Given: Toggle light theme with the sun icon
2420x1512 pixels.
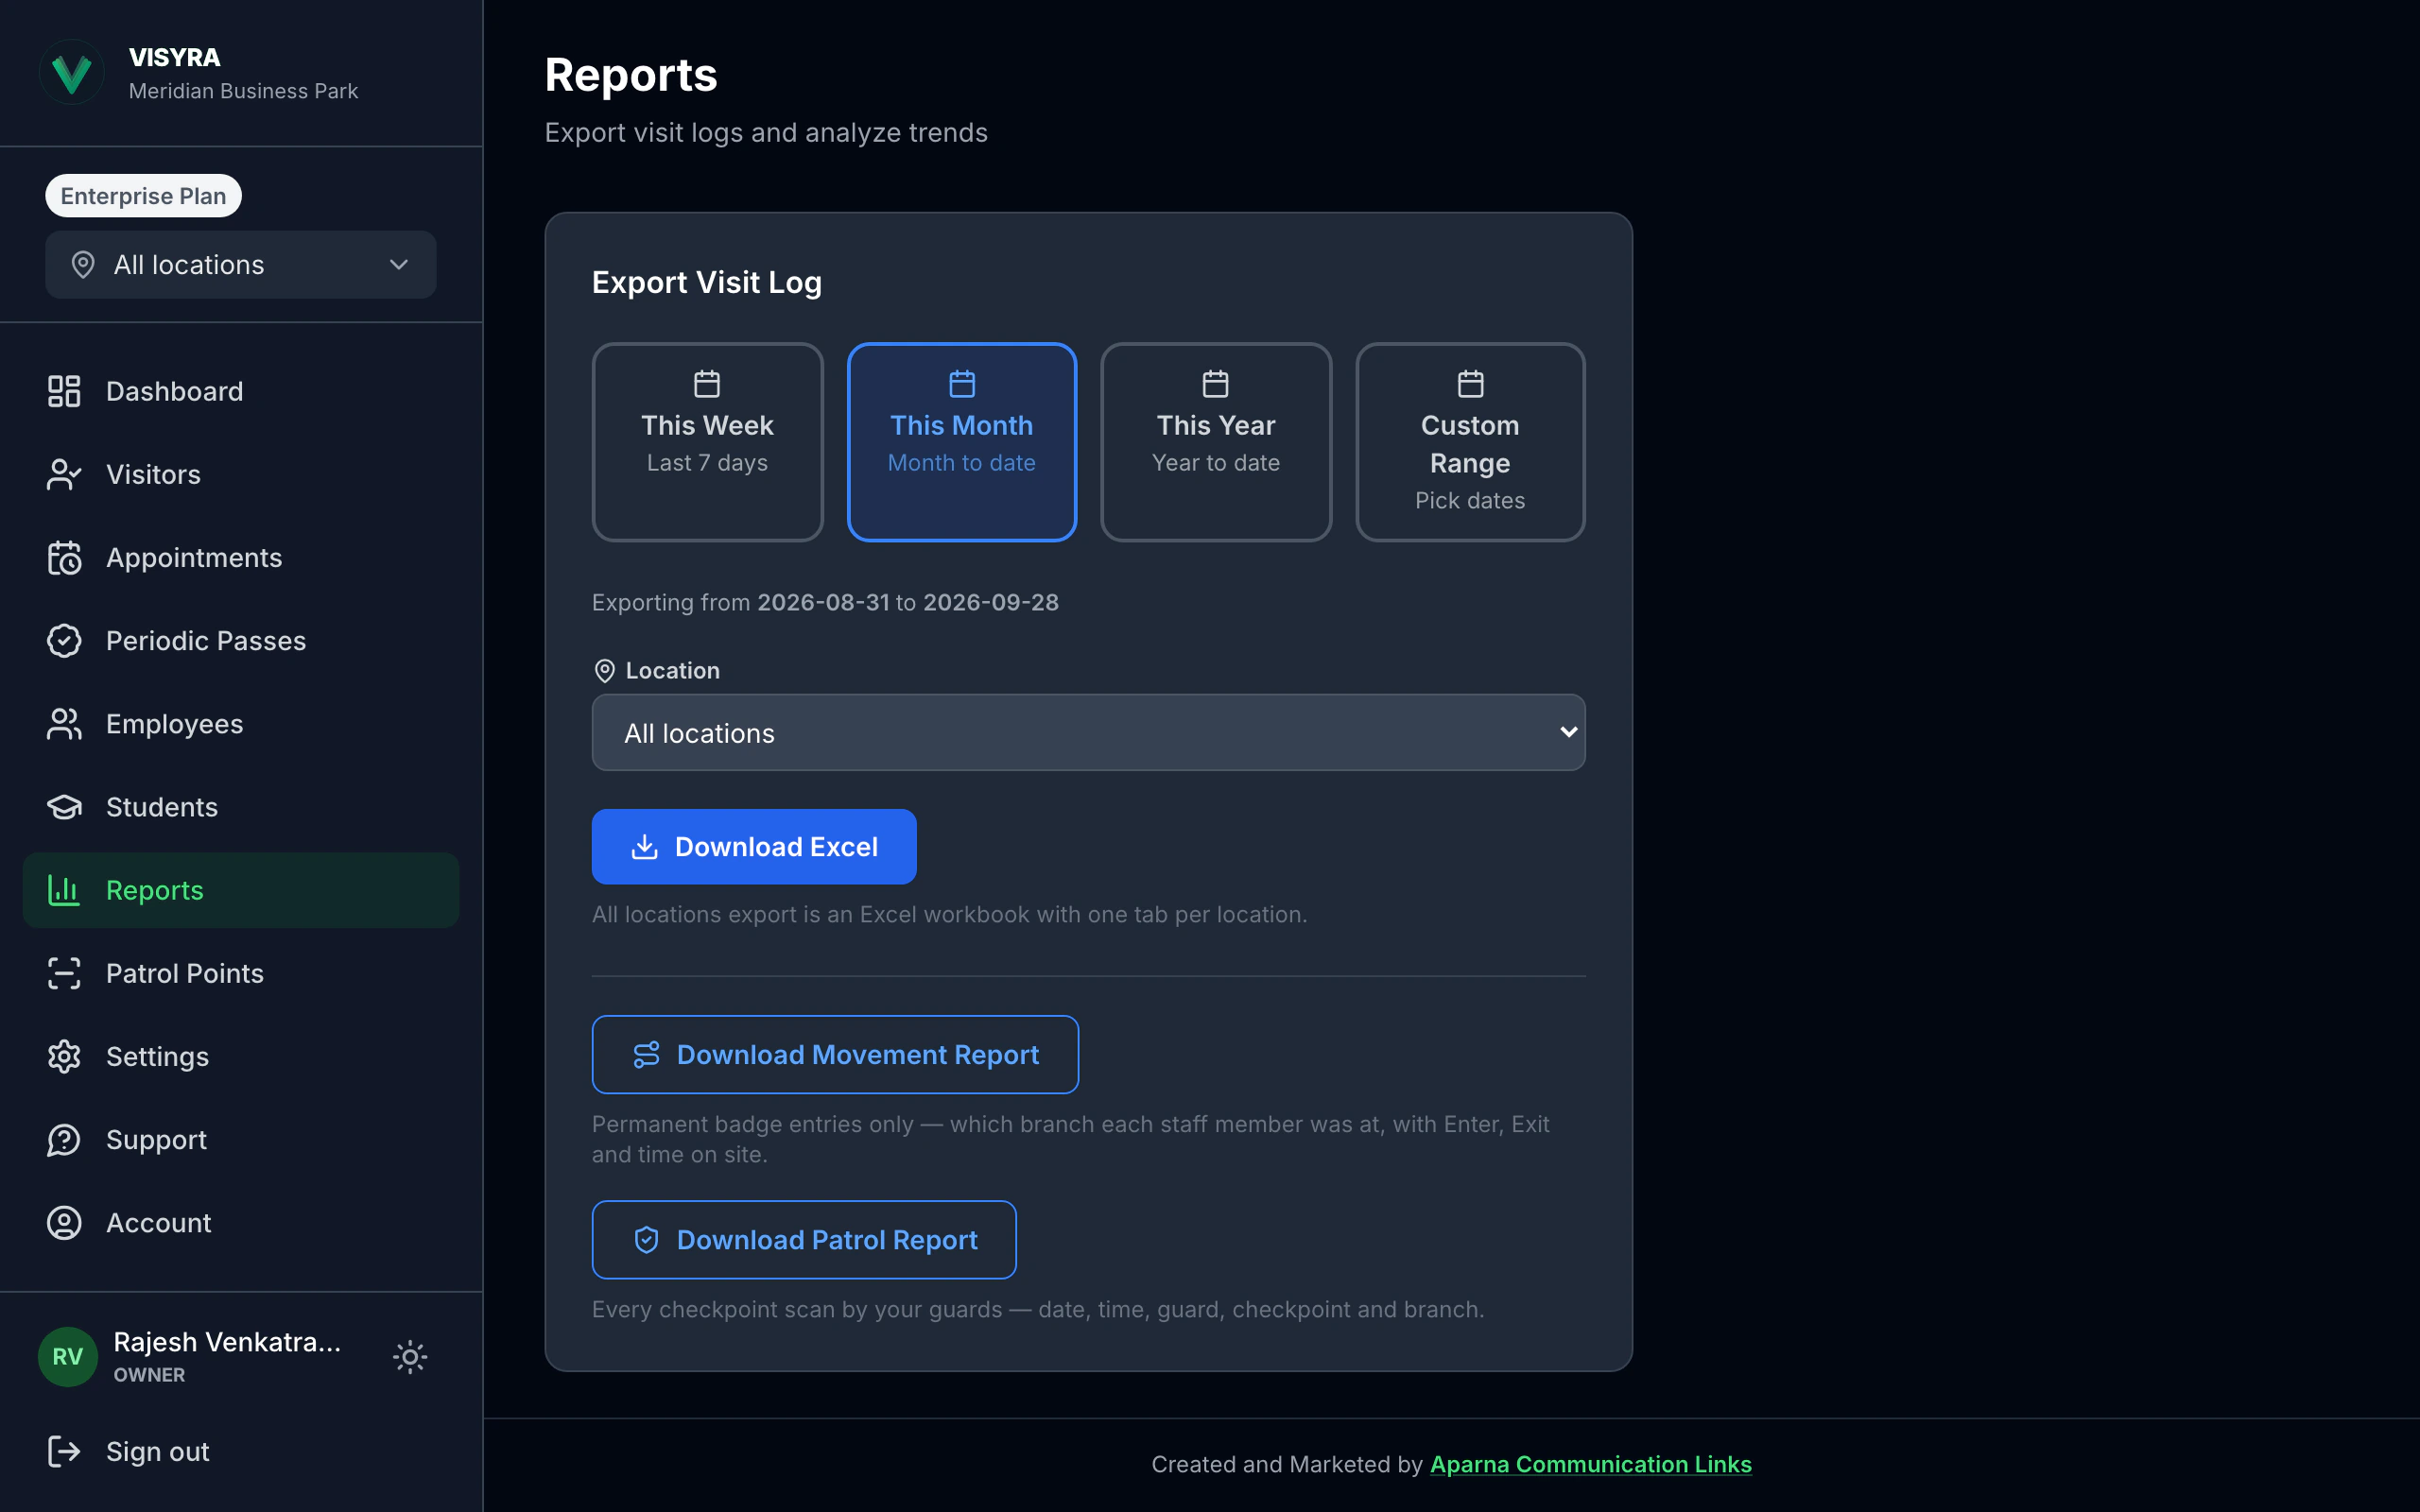Looking at the screenshot, I should [410, 1357].
